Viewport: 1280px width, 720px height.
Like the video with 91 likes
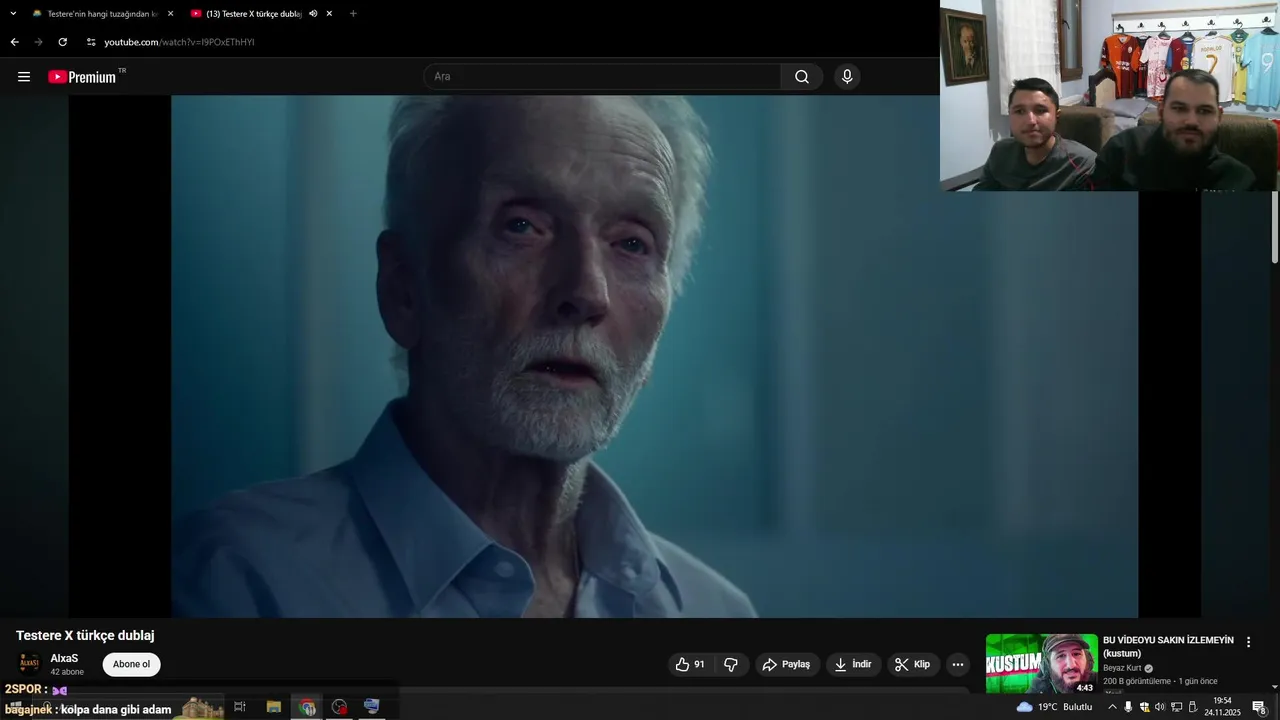(x=689, y=664)
